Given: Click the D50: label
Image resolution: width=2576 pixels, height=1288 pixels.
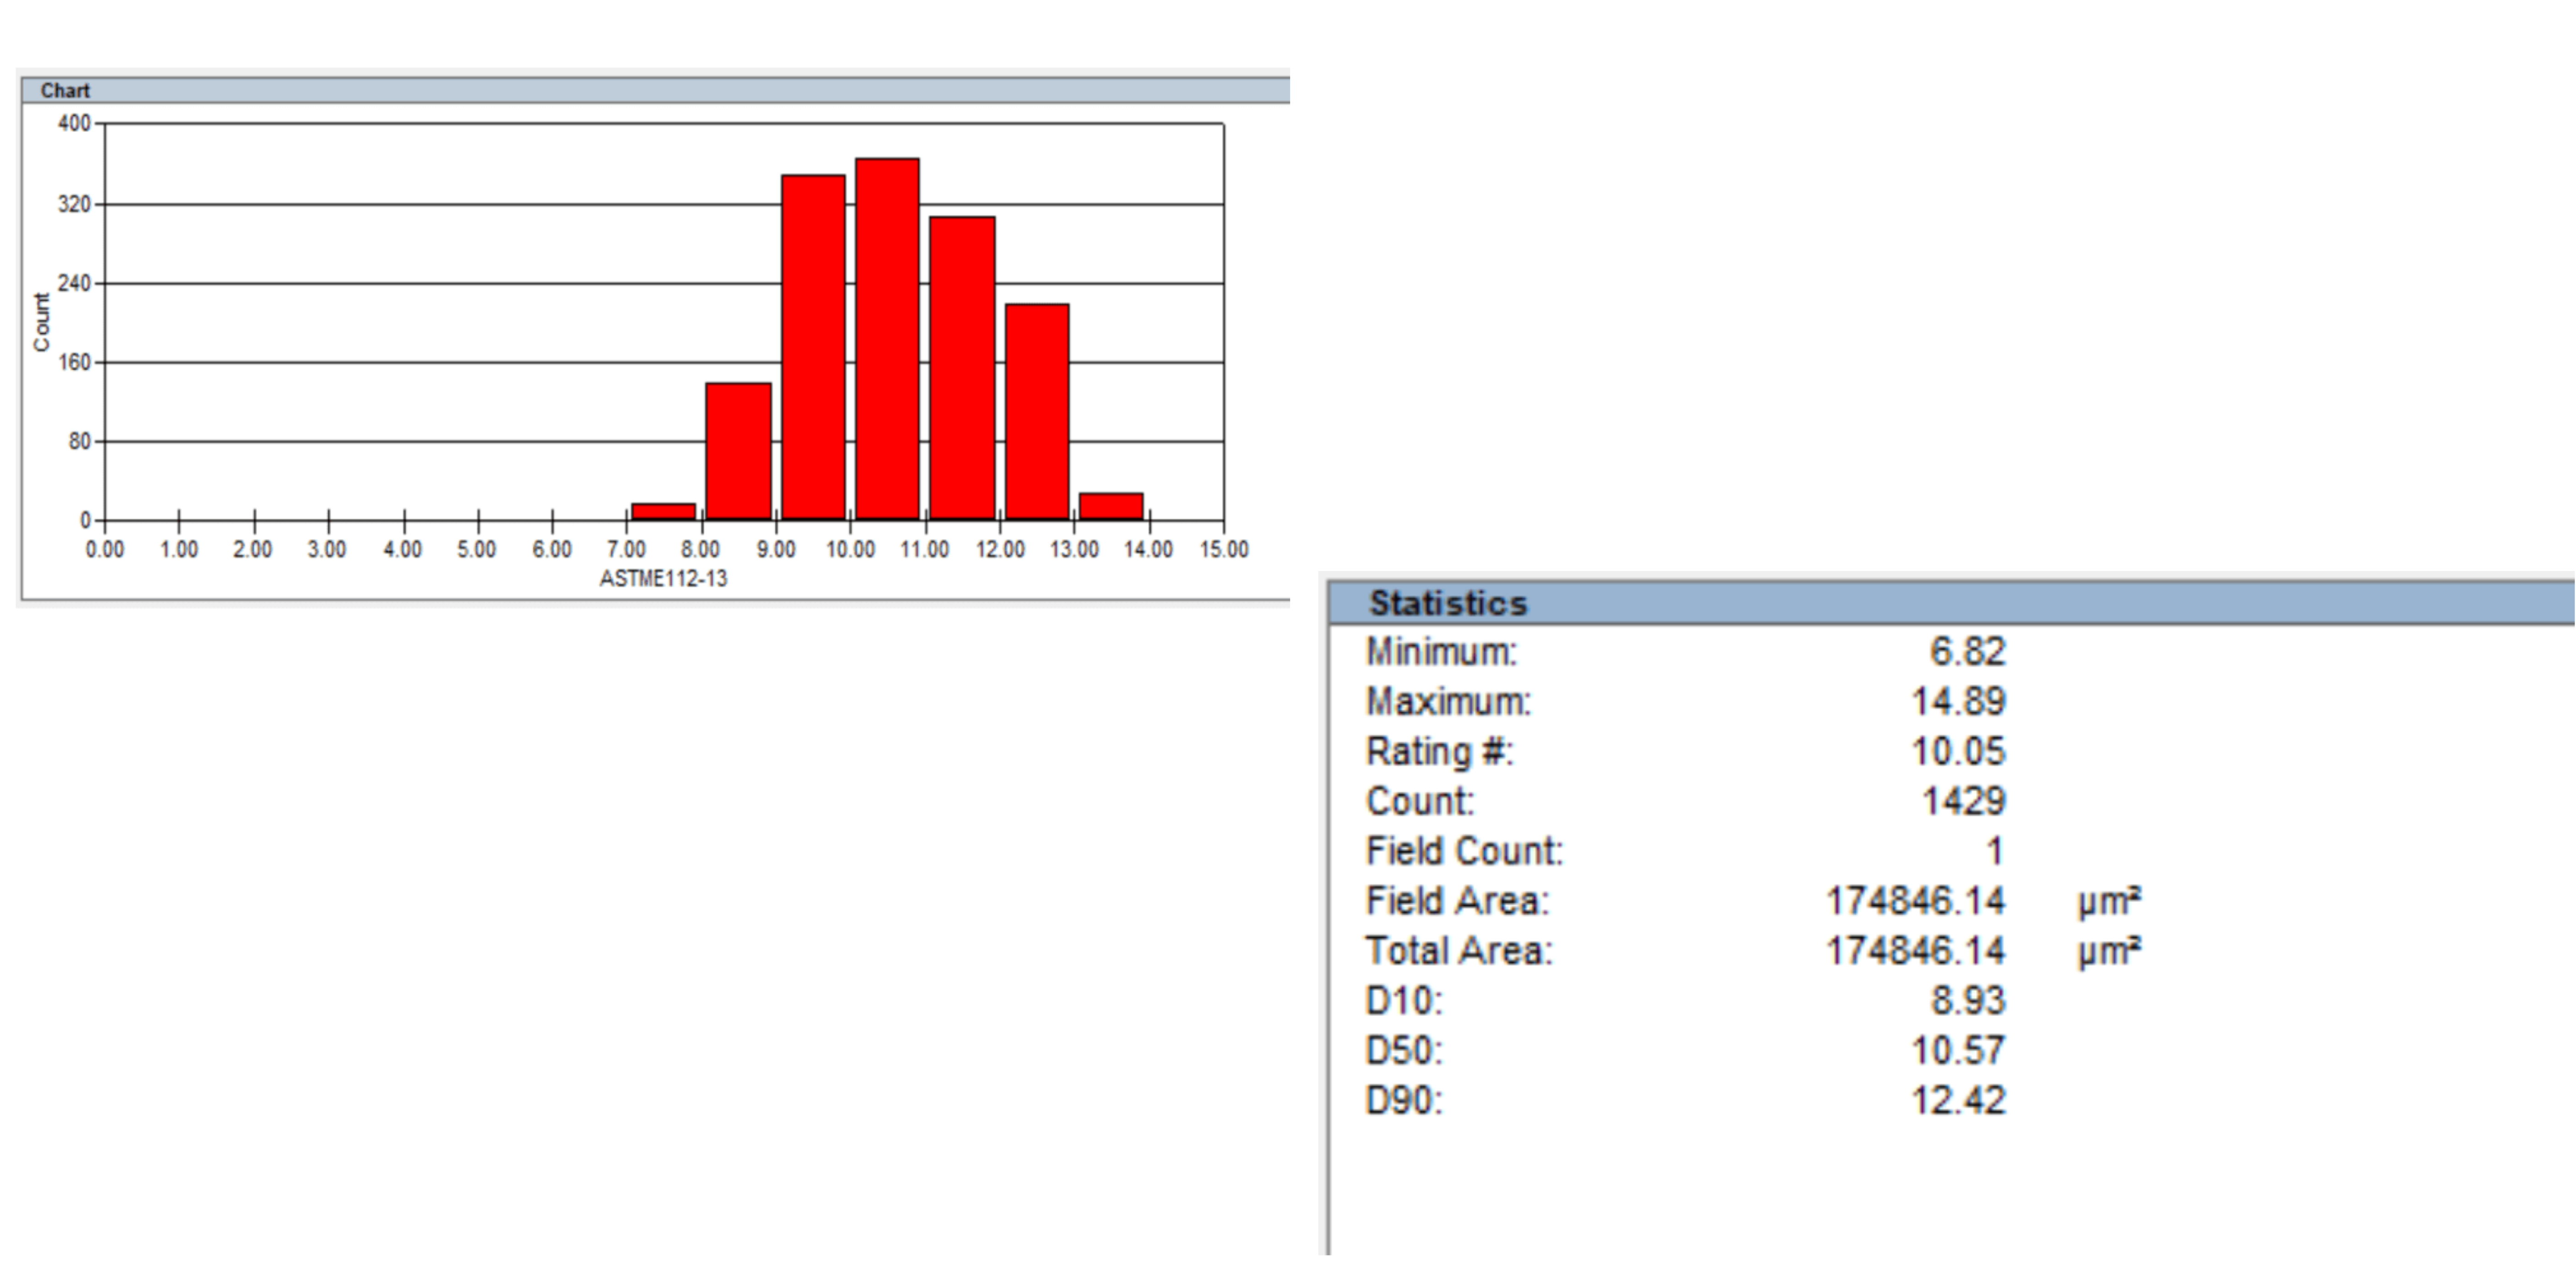Looking at the screenshot, I should [x=1405, y=1051].
